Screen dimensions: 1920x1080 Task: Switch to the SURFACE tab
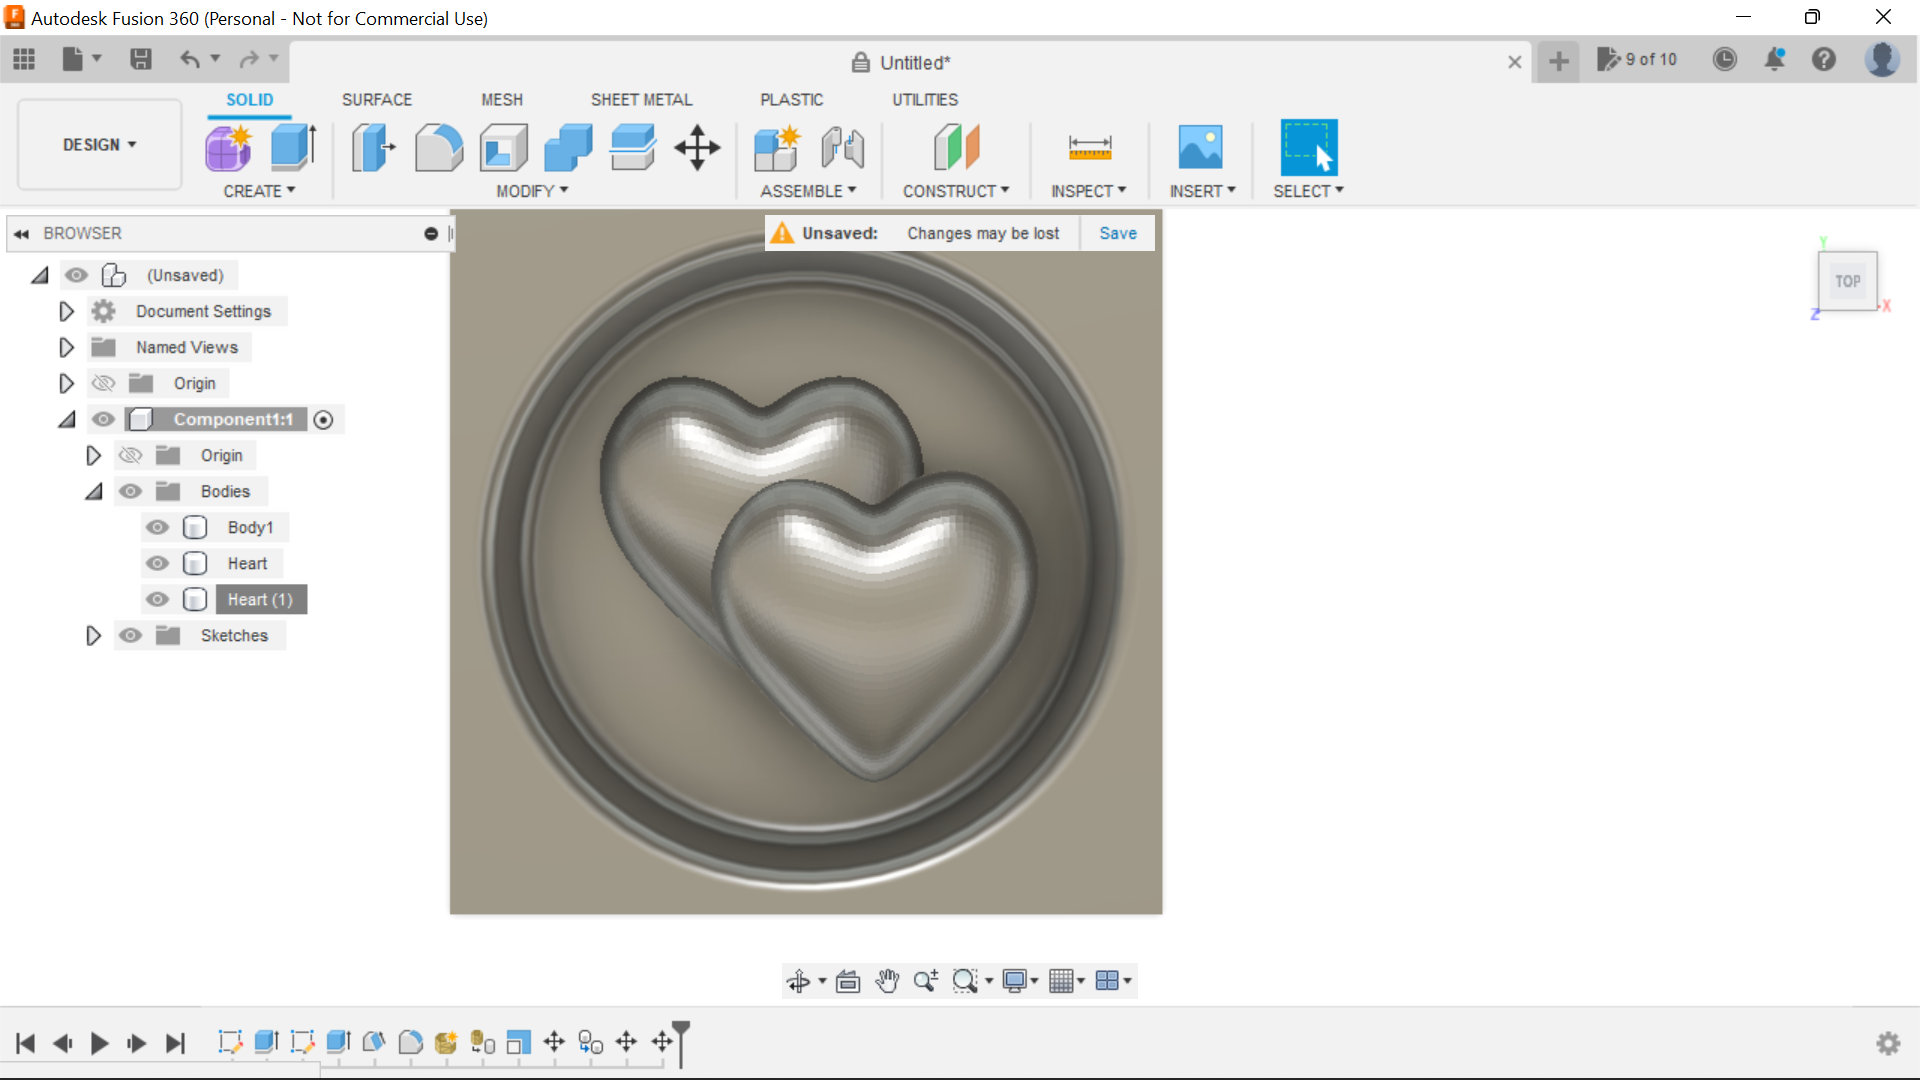376,99
